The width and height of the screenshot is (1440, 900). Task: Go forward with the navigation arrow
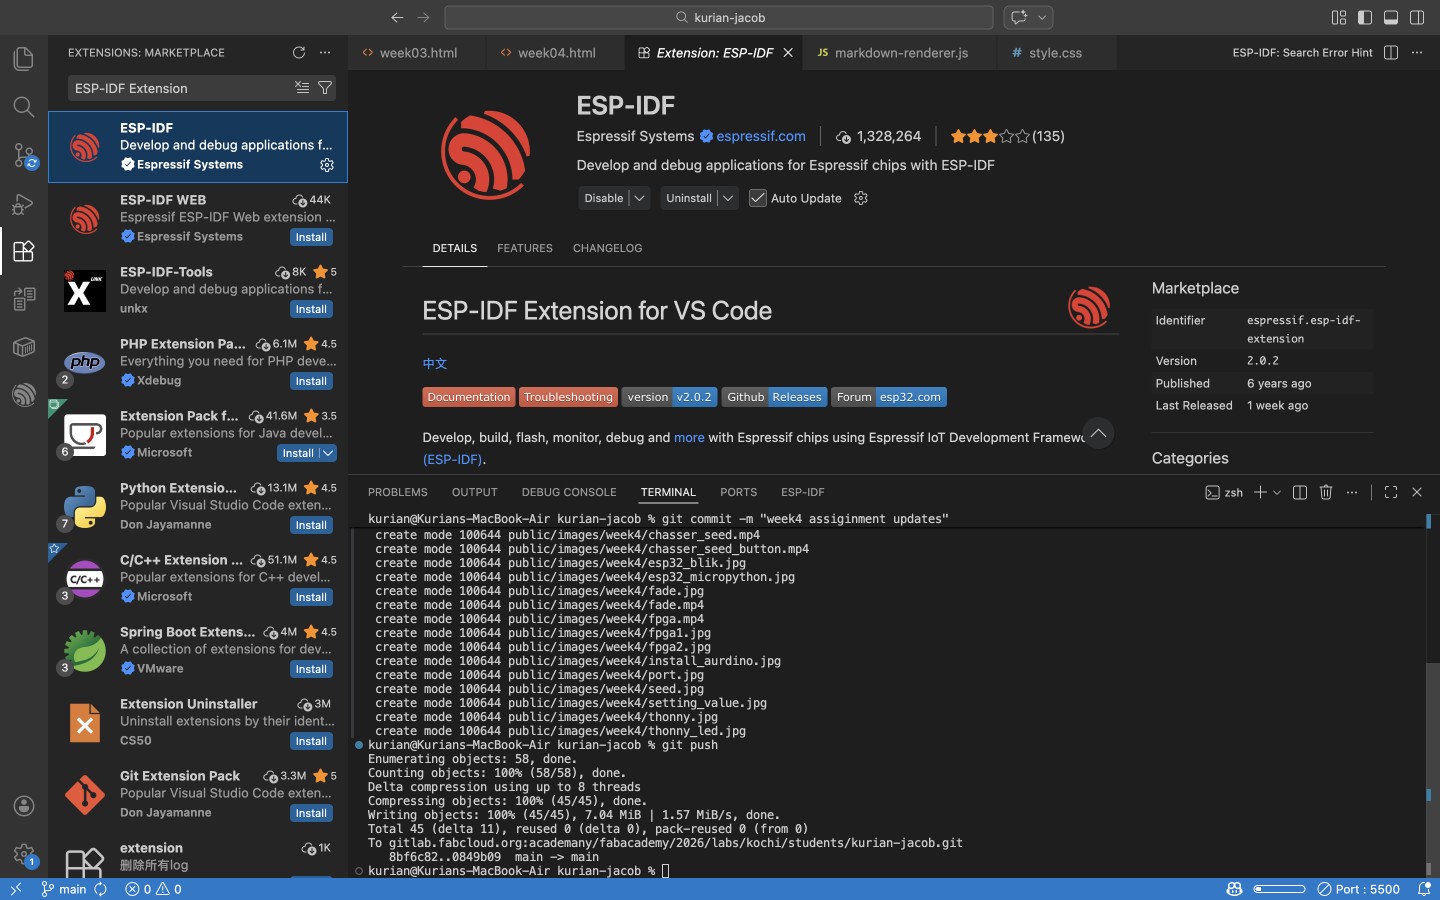click(423, 17)
